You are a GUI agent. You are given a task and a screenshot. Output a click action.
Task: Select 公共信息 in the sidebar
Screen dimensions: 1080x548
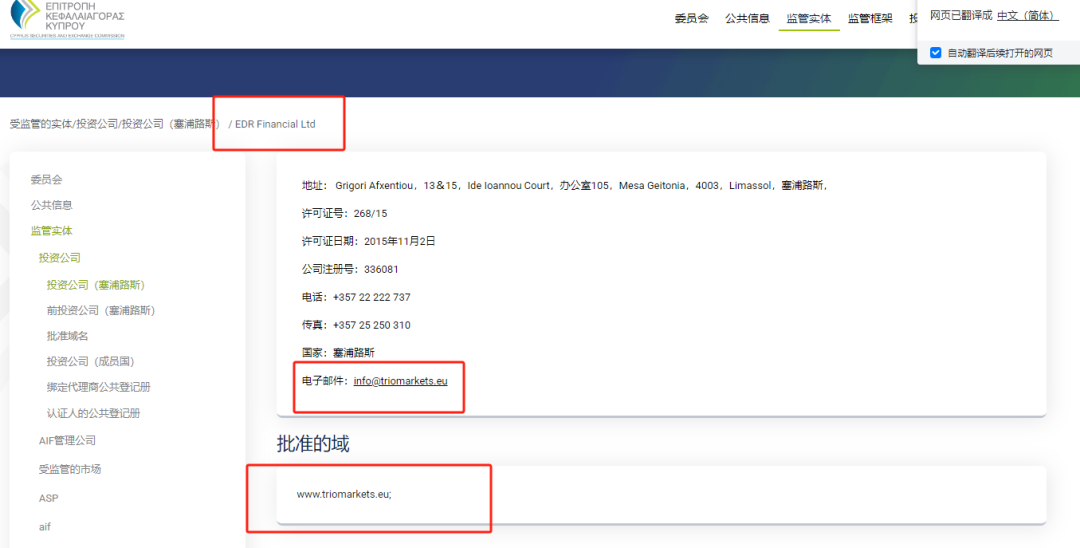52,204
